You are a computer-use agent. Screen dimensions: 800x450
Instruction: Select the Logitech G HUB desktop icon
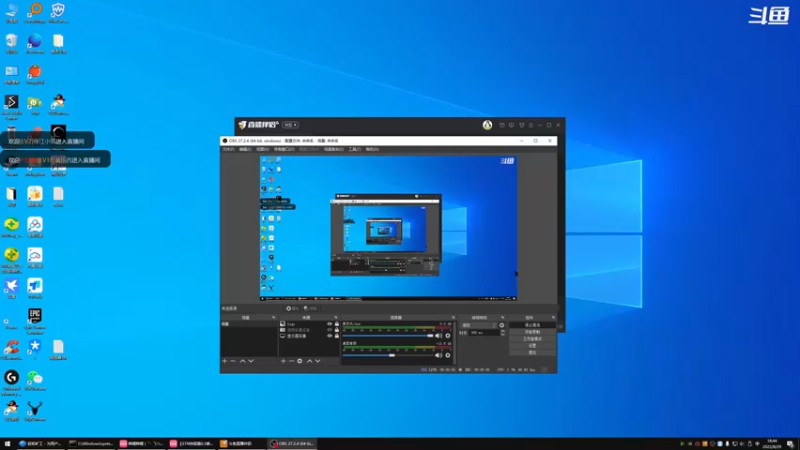(11, 383)
